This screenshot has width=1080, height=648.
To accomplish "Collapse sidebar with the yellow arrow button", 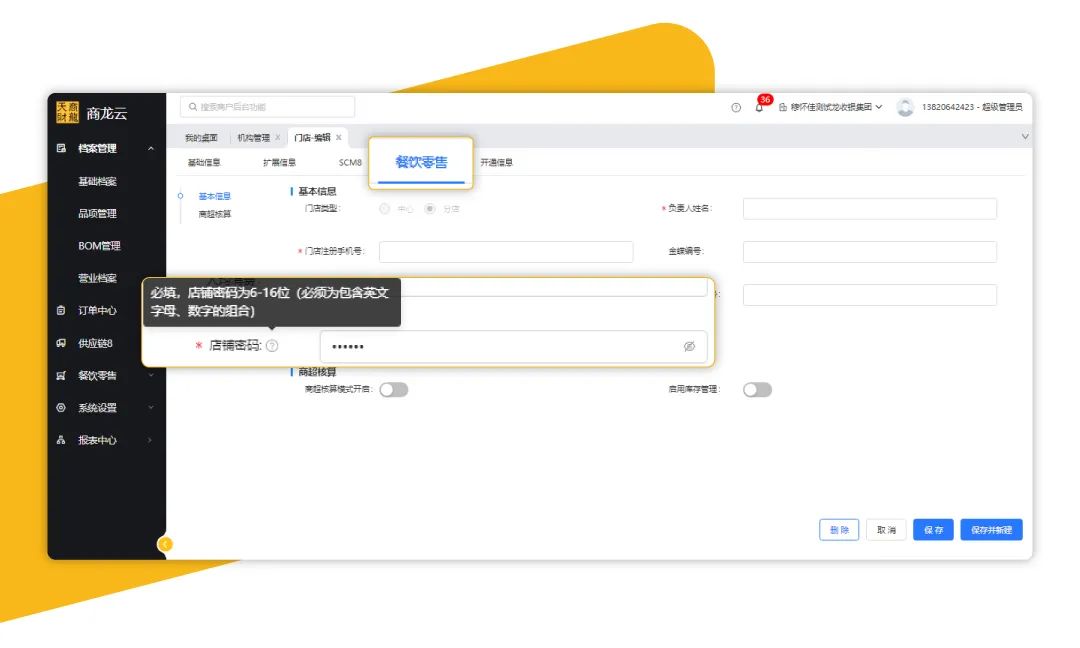I will [x=165, y=544].
